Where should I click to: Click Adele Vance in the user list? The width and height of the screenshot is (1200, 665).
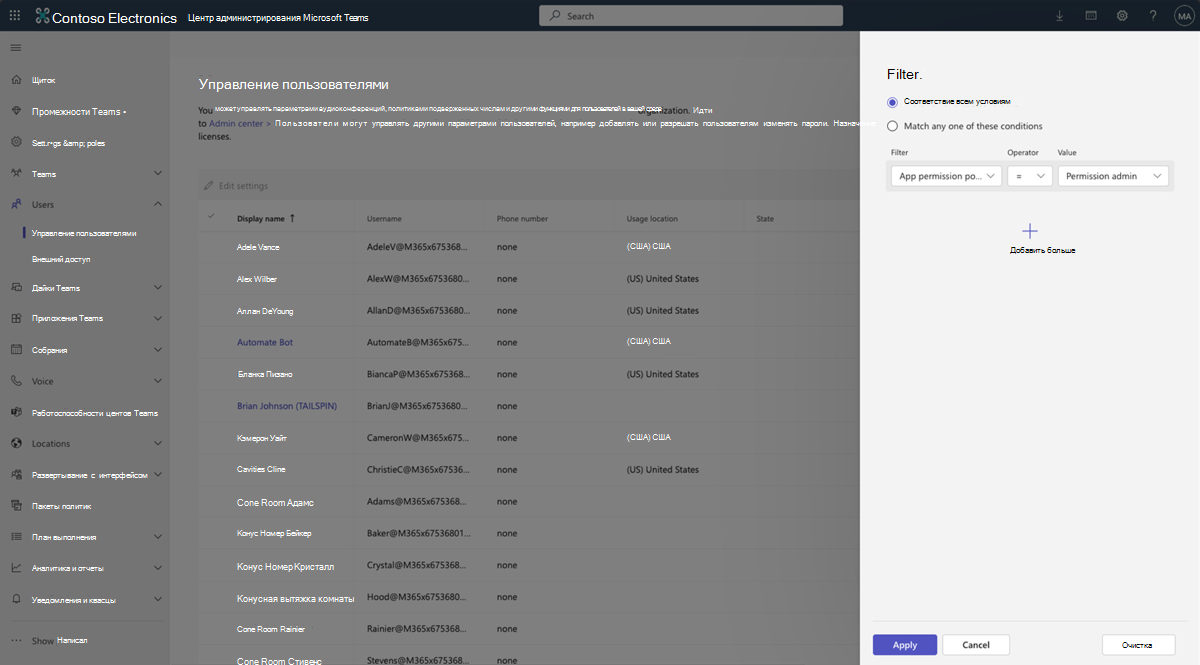258,246
